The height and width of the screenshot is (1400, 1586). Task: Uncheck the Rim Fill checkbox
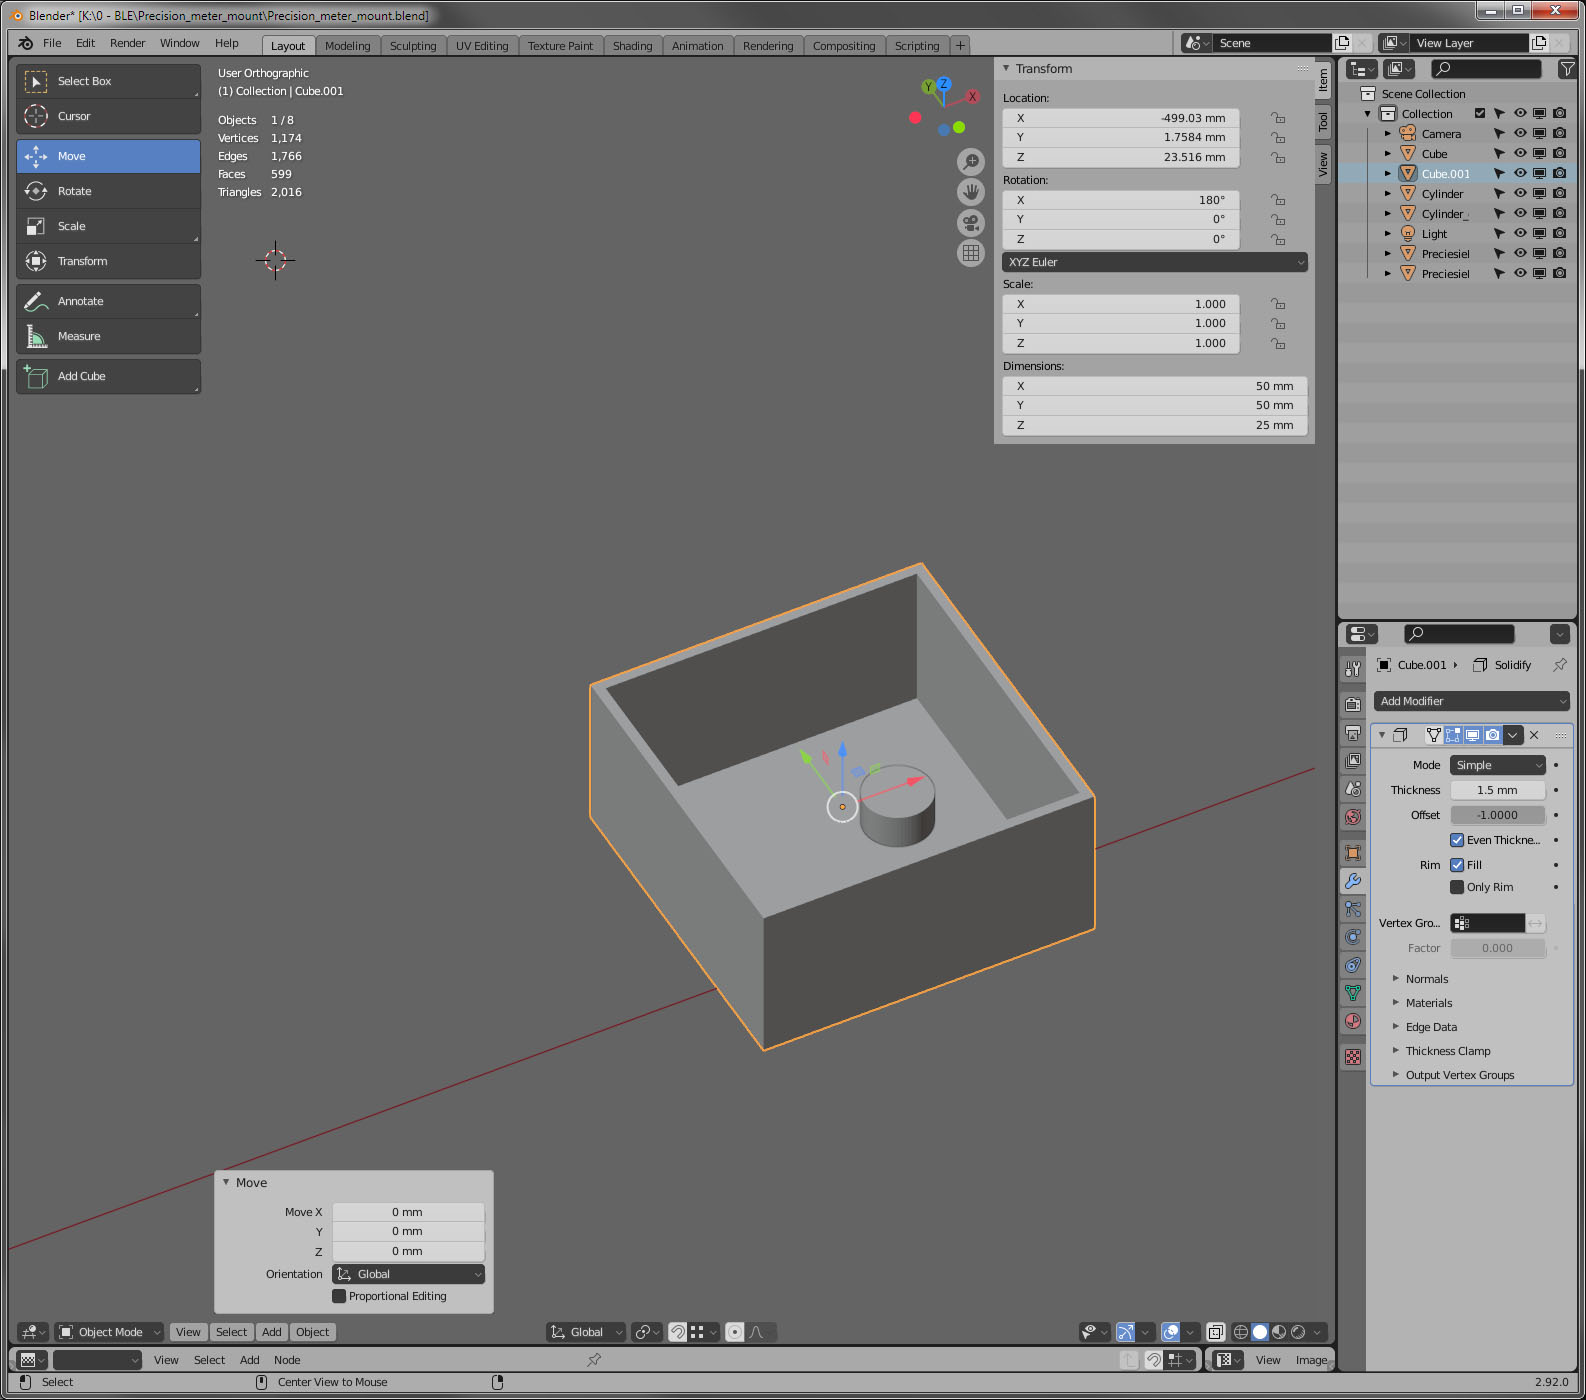(x=1457, y=865)
